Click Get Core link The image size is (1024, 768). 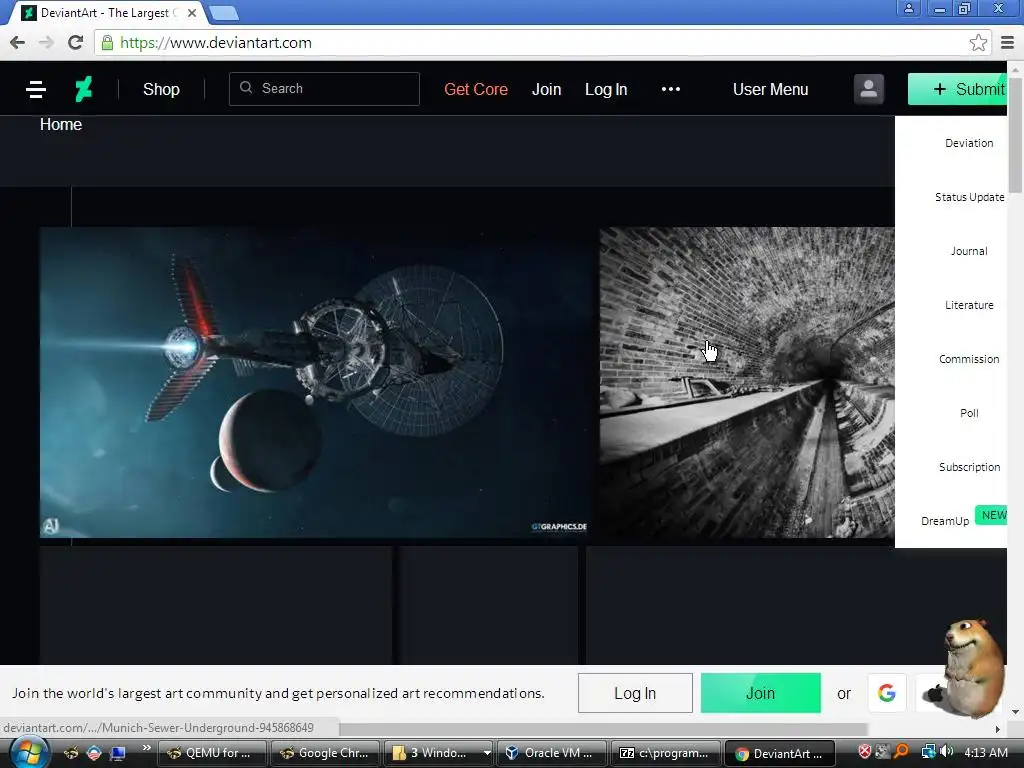pos(475,89)
